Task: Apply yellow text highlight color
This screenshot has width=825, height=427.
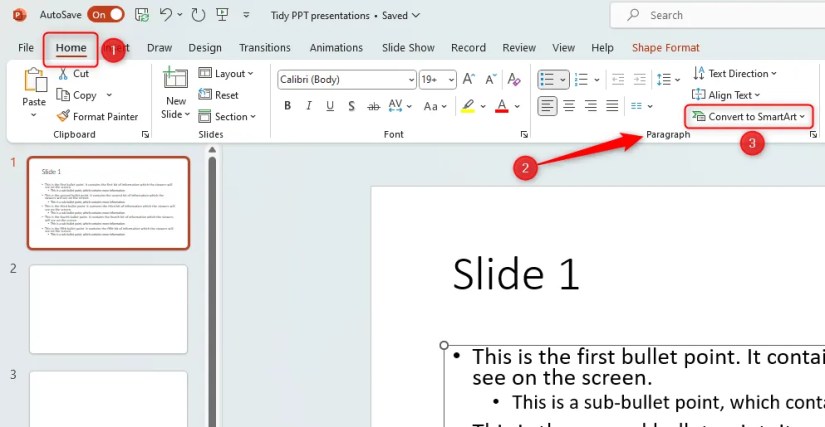Action: (467, 106)
